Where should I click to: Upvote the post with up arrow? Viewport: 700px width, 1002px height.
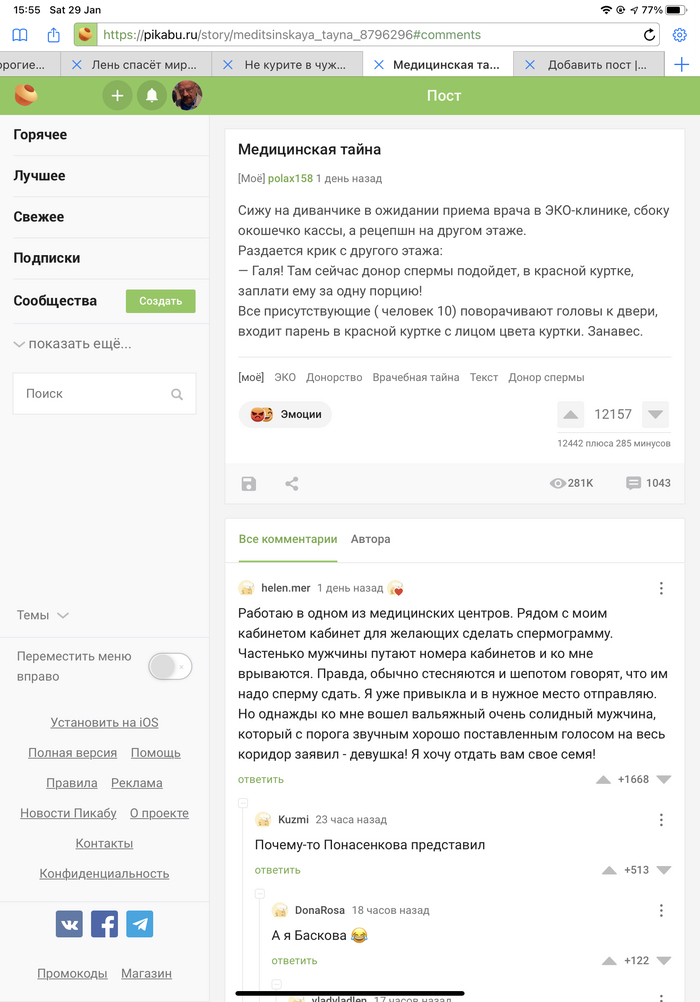[x=570, y=415]
